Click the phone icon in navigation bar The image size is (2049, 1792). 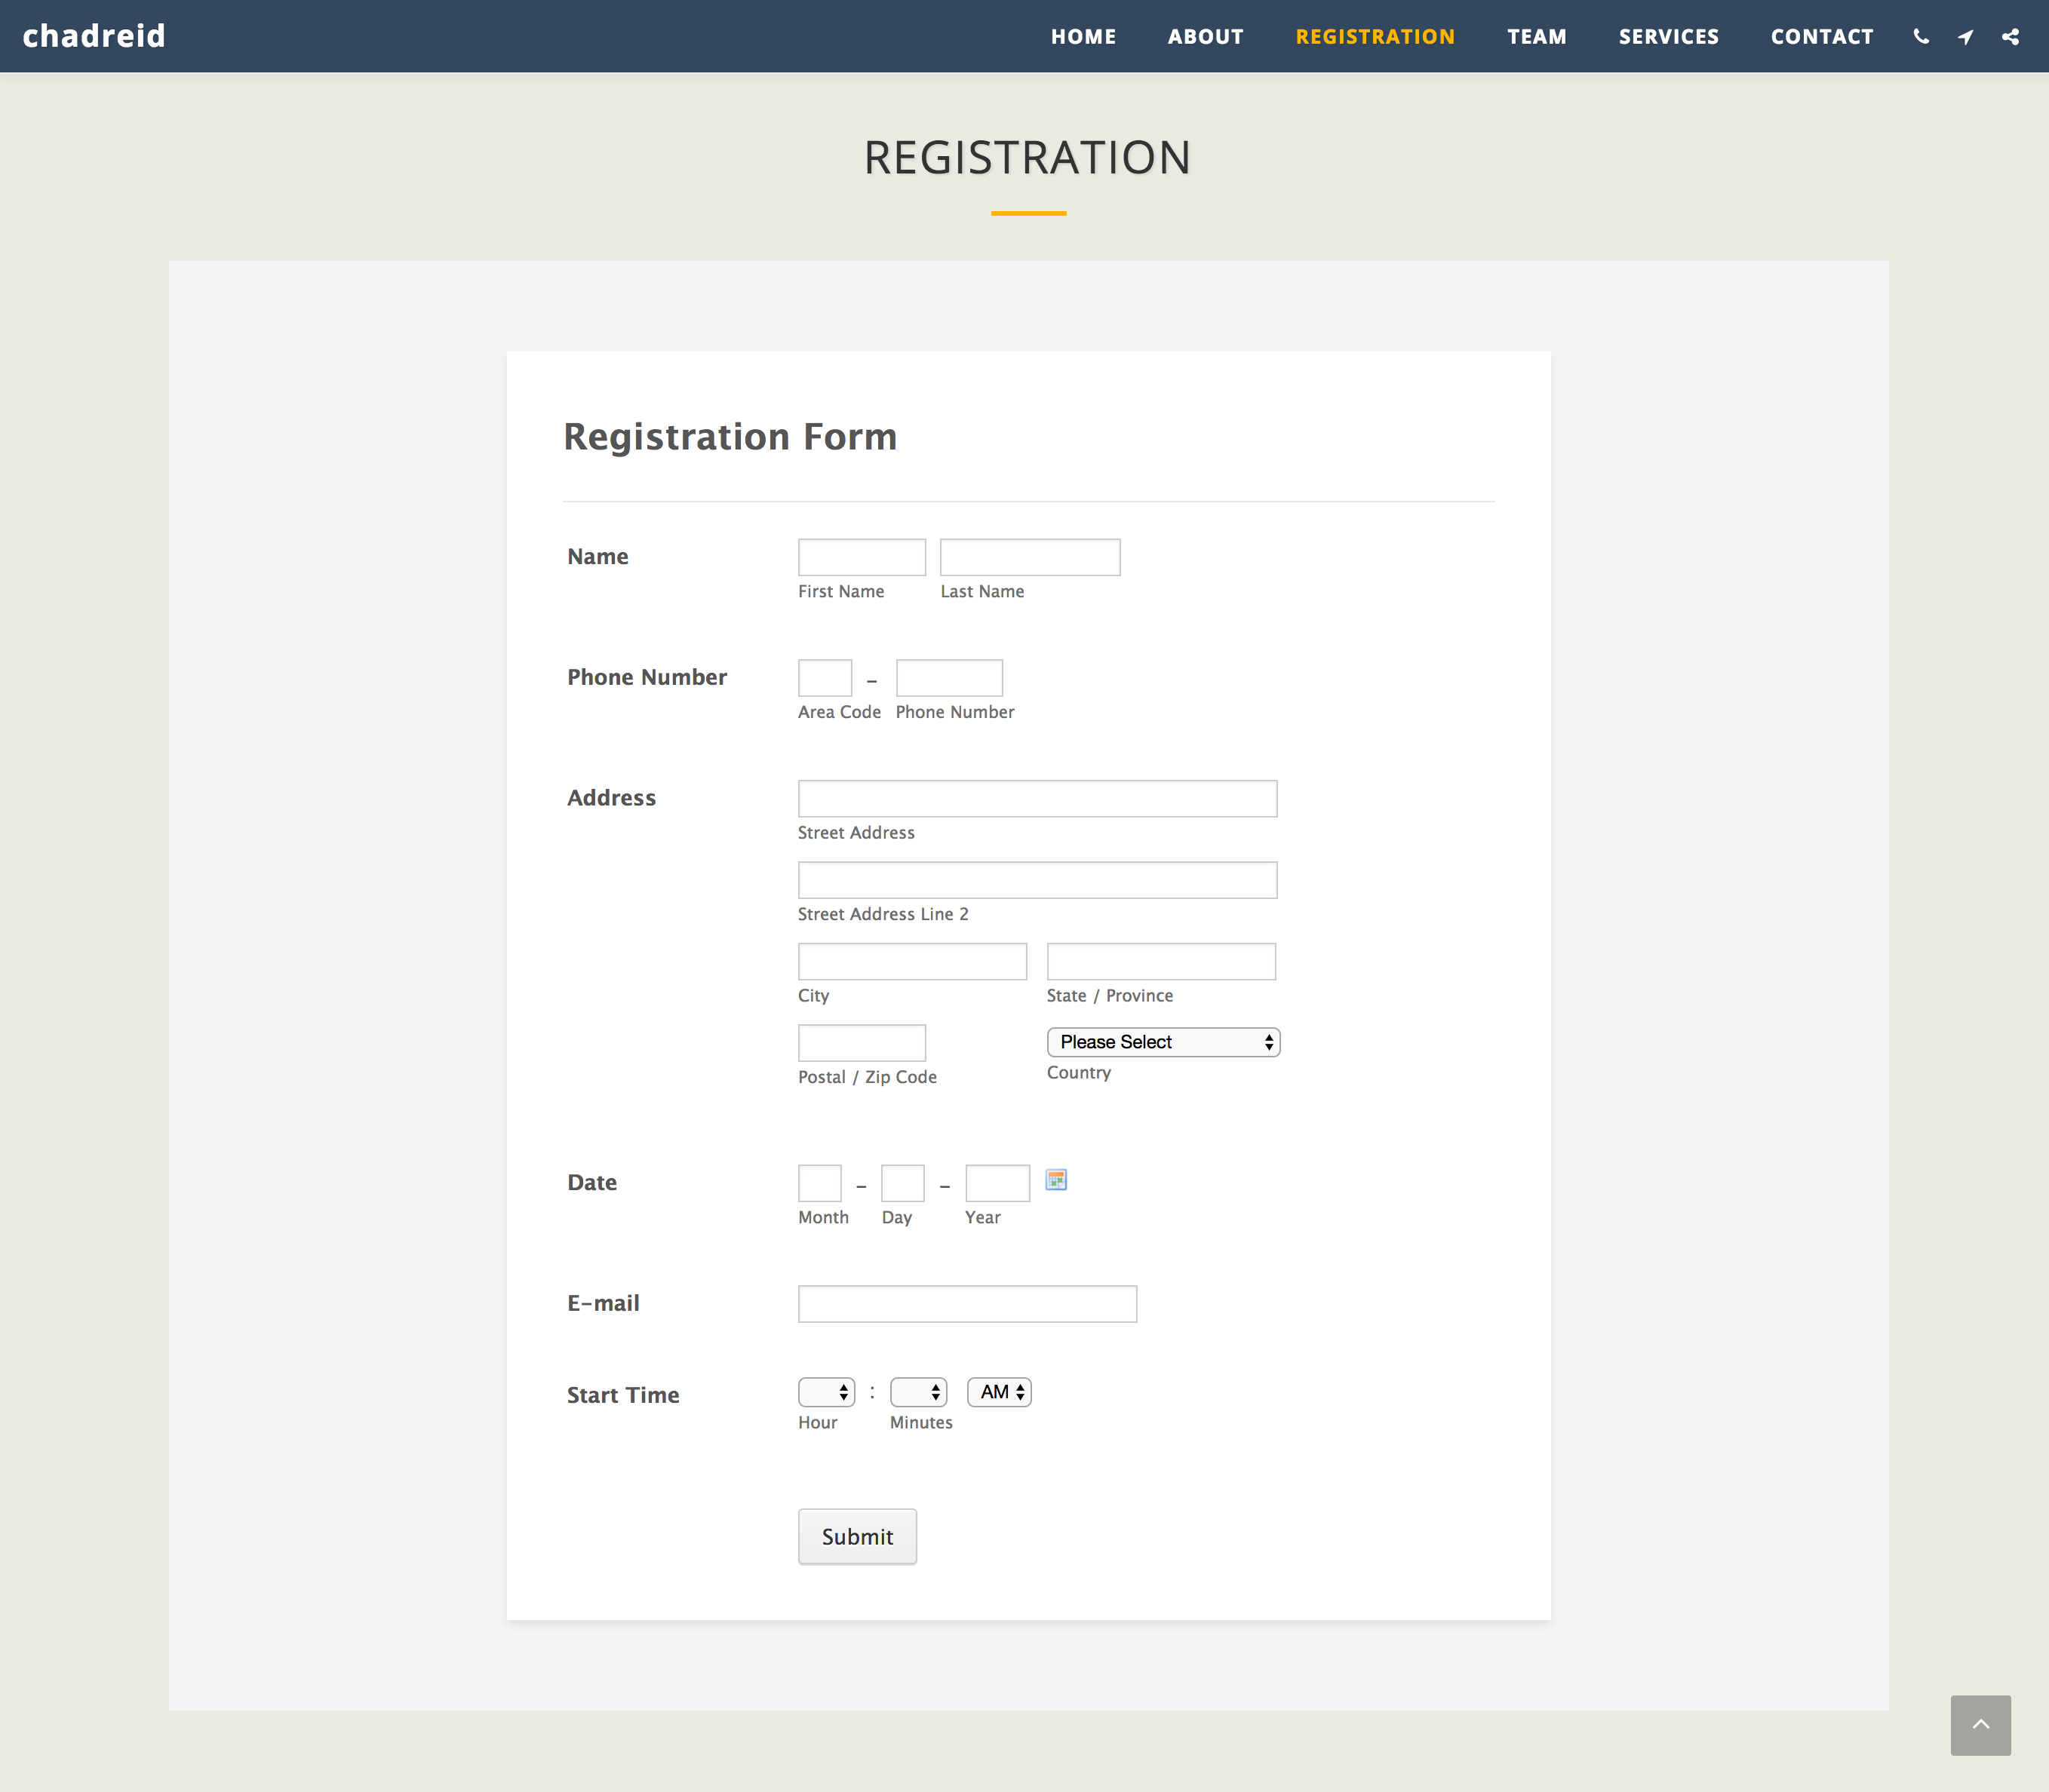tap(1920, 37)
